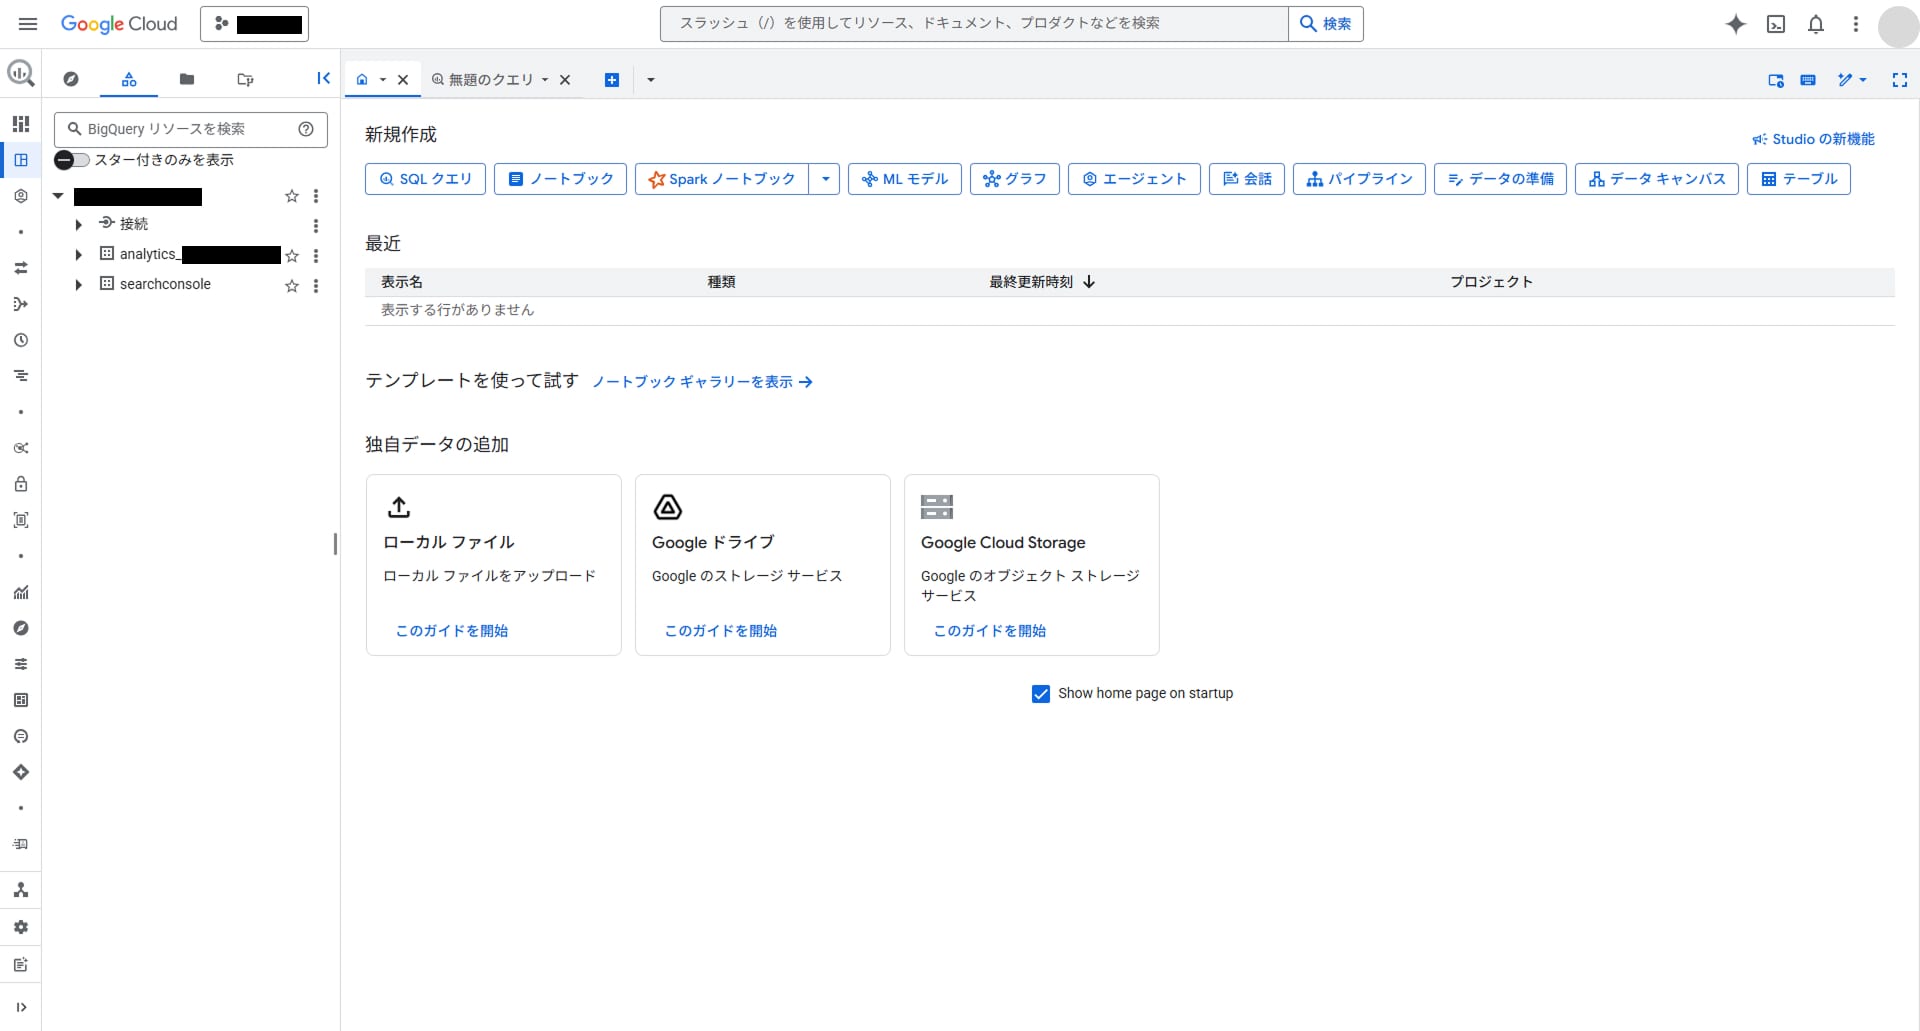This screenshot has height=1031, width=1920.
Task: Expand the 接続 tree node
Action: click(78, 225)
